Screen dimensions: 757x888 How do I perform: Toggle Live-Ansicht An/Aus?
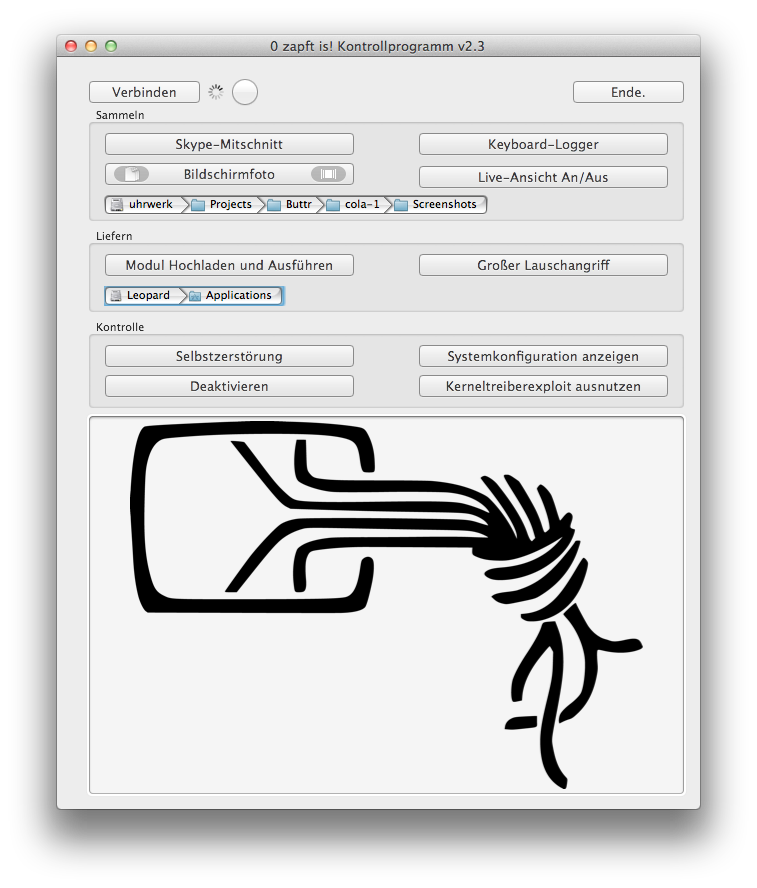pyautogui.click(x=543, y=177)
